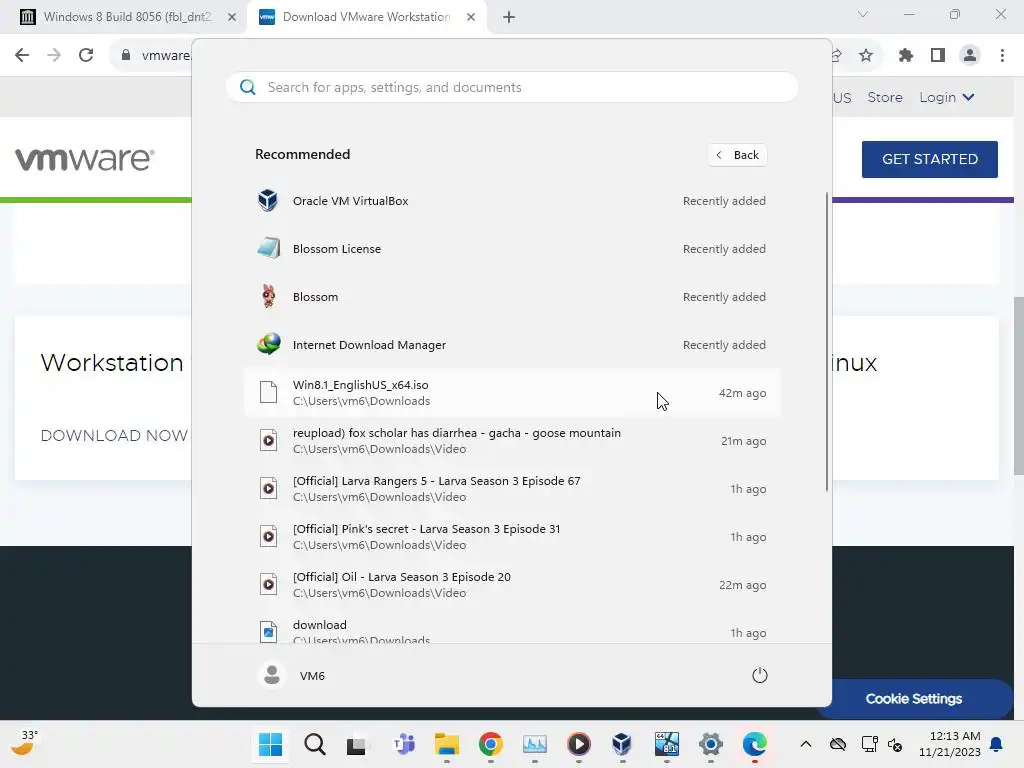Launch the Blossom app
1024x768 pixels.
[512, 297]
